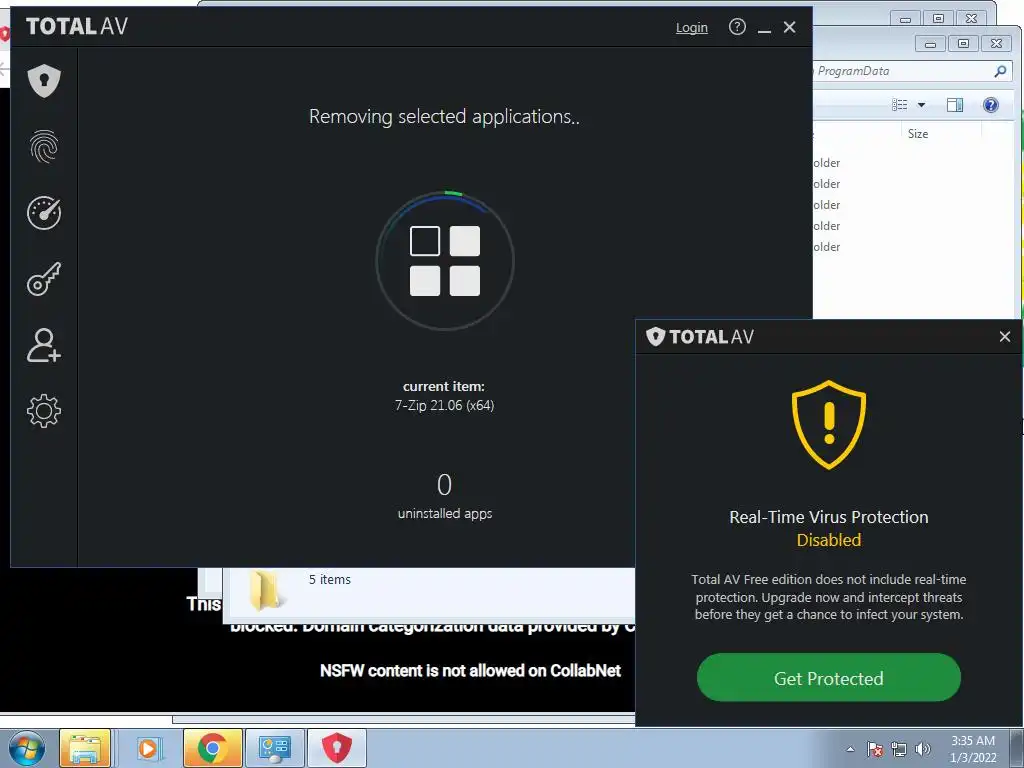Switch to Google Chrome in taskbar
Image resolution: width=1024 pixels, height=768 pixels.
[x=212, y=748]
